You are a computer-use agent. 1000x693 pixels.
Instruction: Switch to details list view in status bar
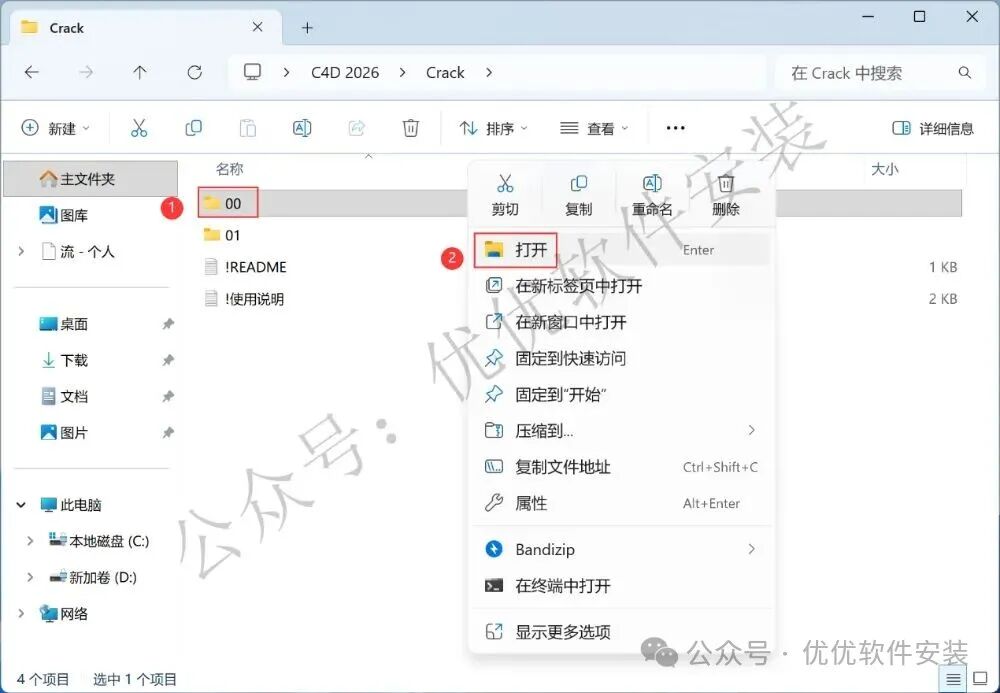953,679
